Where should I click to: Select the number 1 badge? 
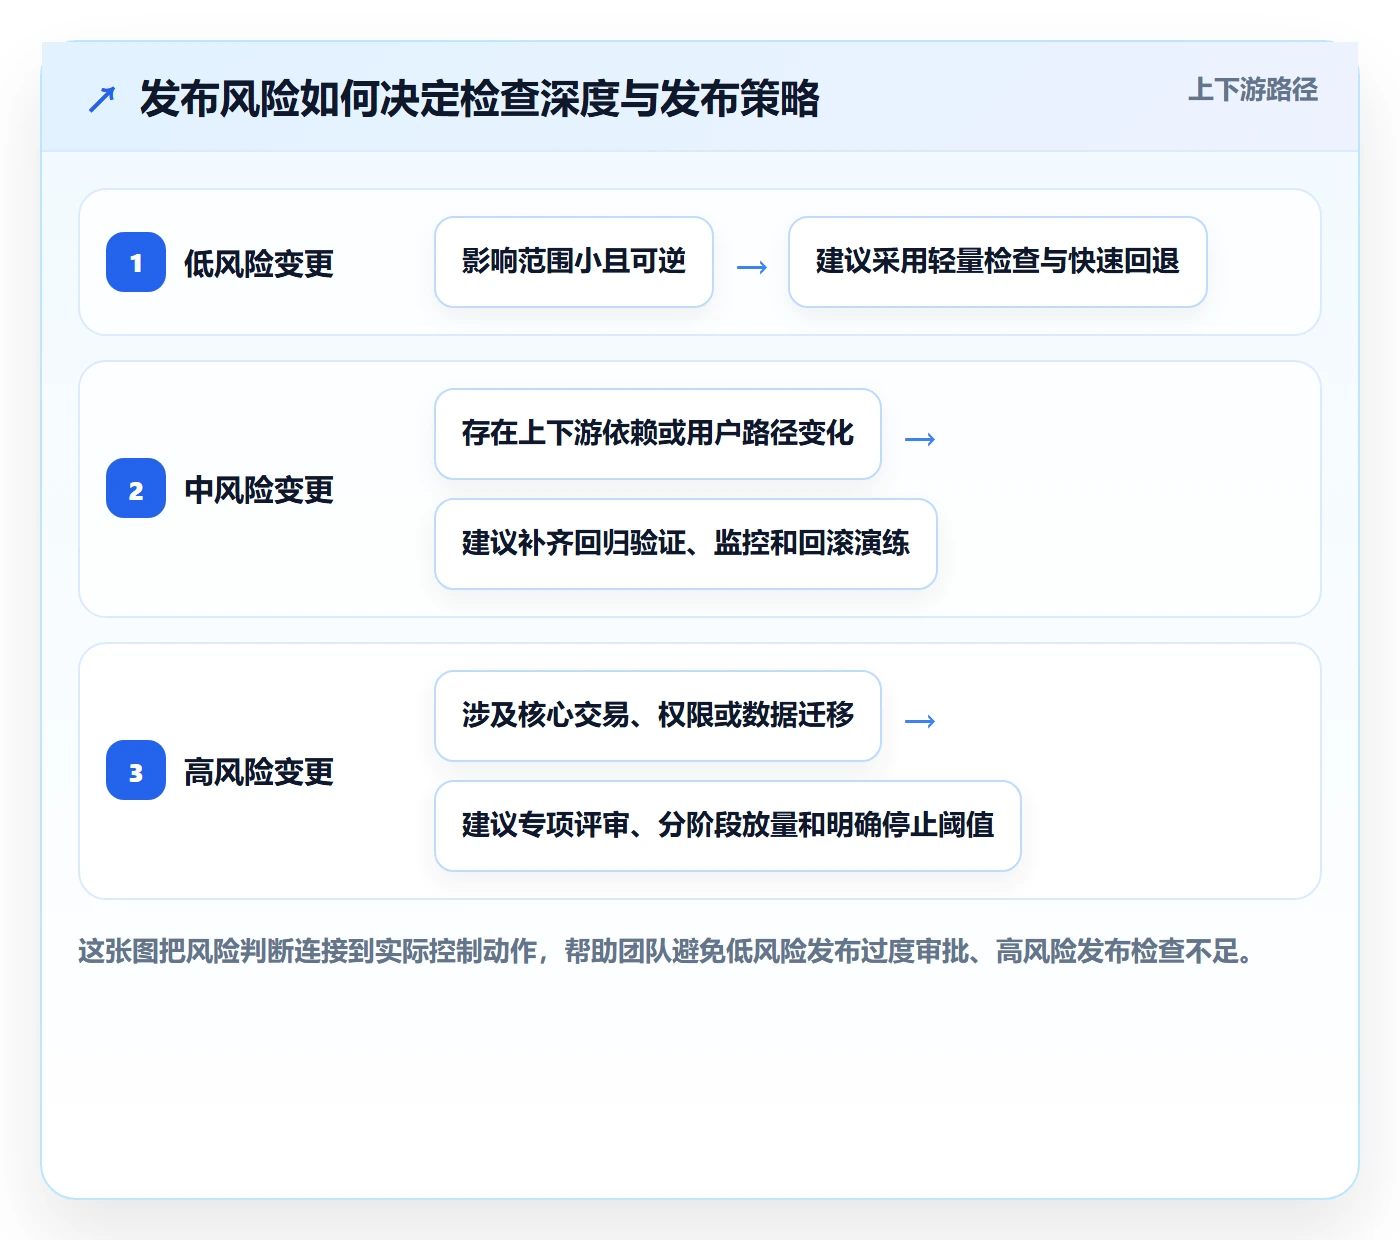[x=136, y=262]
